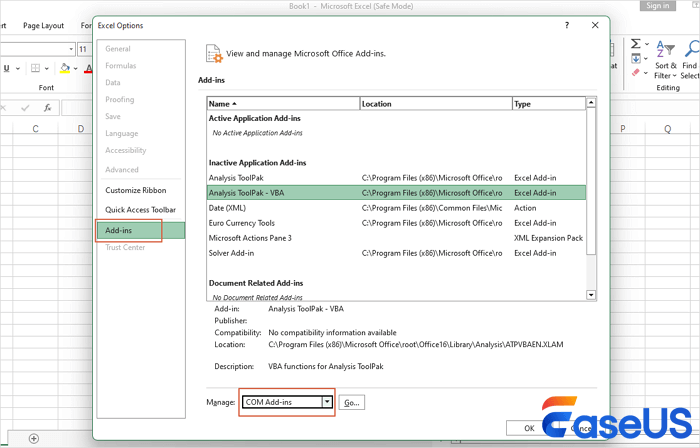The height and width of the screenshot is (448, 700).
Task: Click OK in the Excel Options dialog
Action: (527, 428)
